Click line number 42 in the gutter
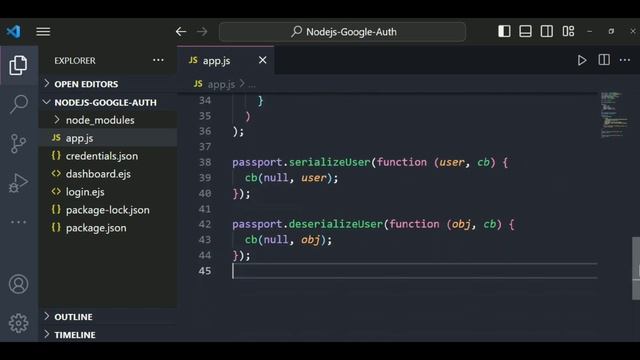The image size is (640, 360). coord(205,224)
